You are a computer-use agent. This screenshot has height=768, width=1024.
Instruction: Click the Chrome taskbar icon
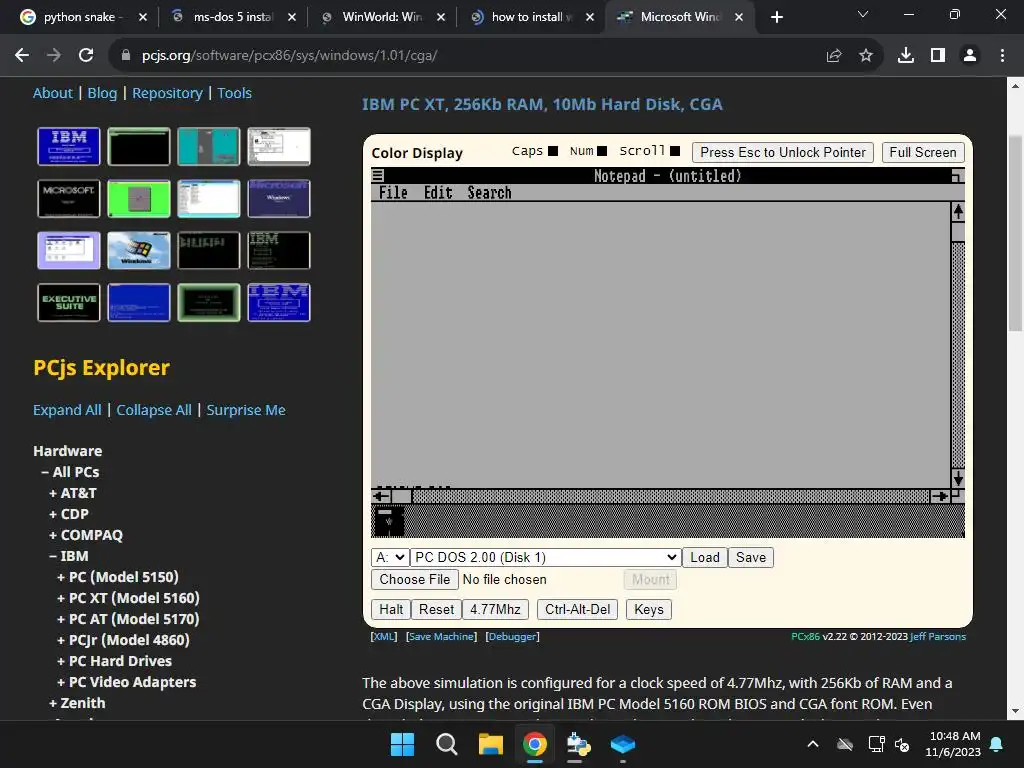click(535, 744)
